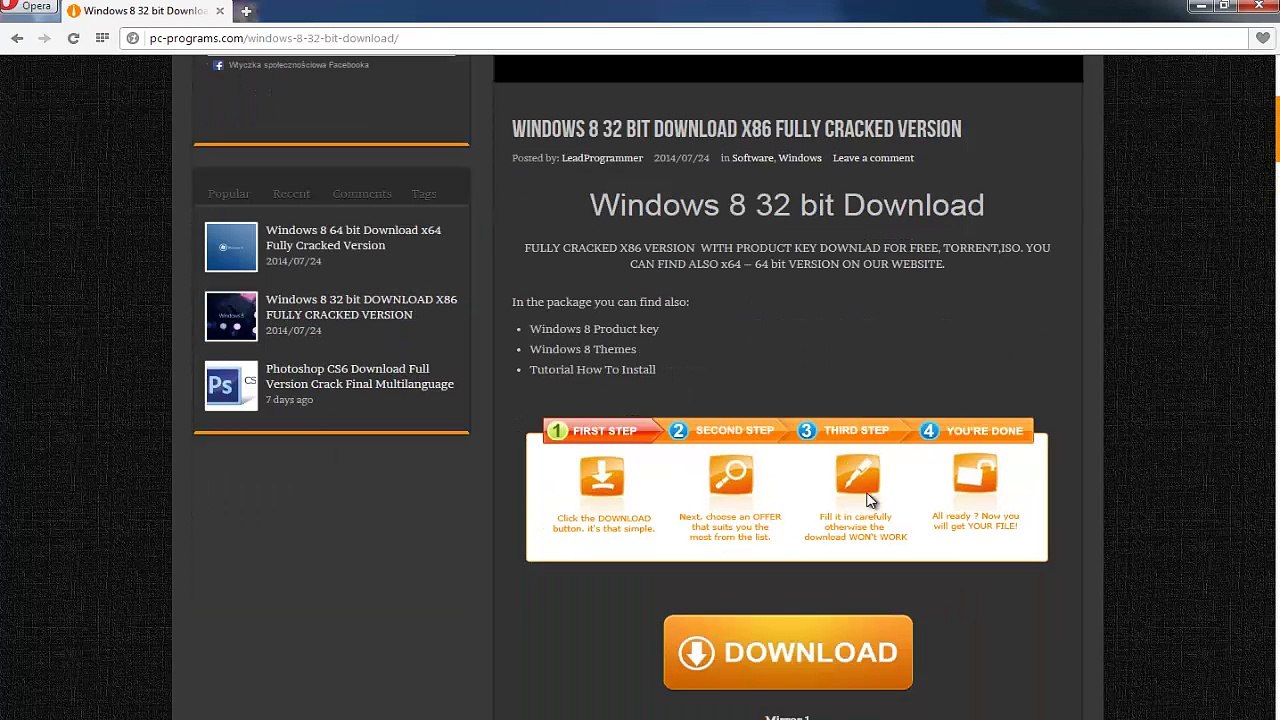Switch to the Popular tab in sidebar
Viewport: 1280px width, 720px height.
coord(229,193)
